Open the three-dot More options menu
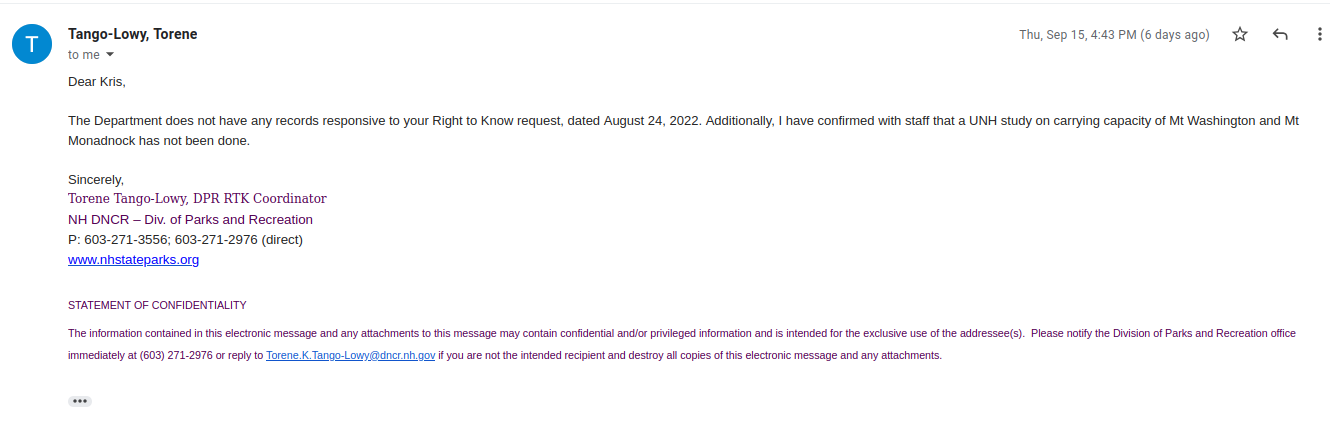The width and height of the screenshot is (1339, 423). point(1320,35)
